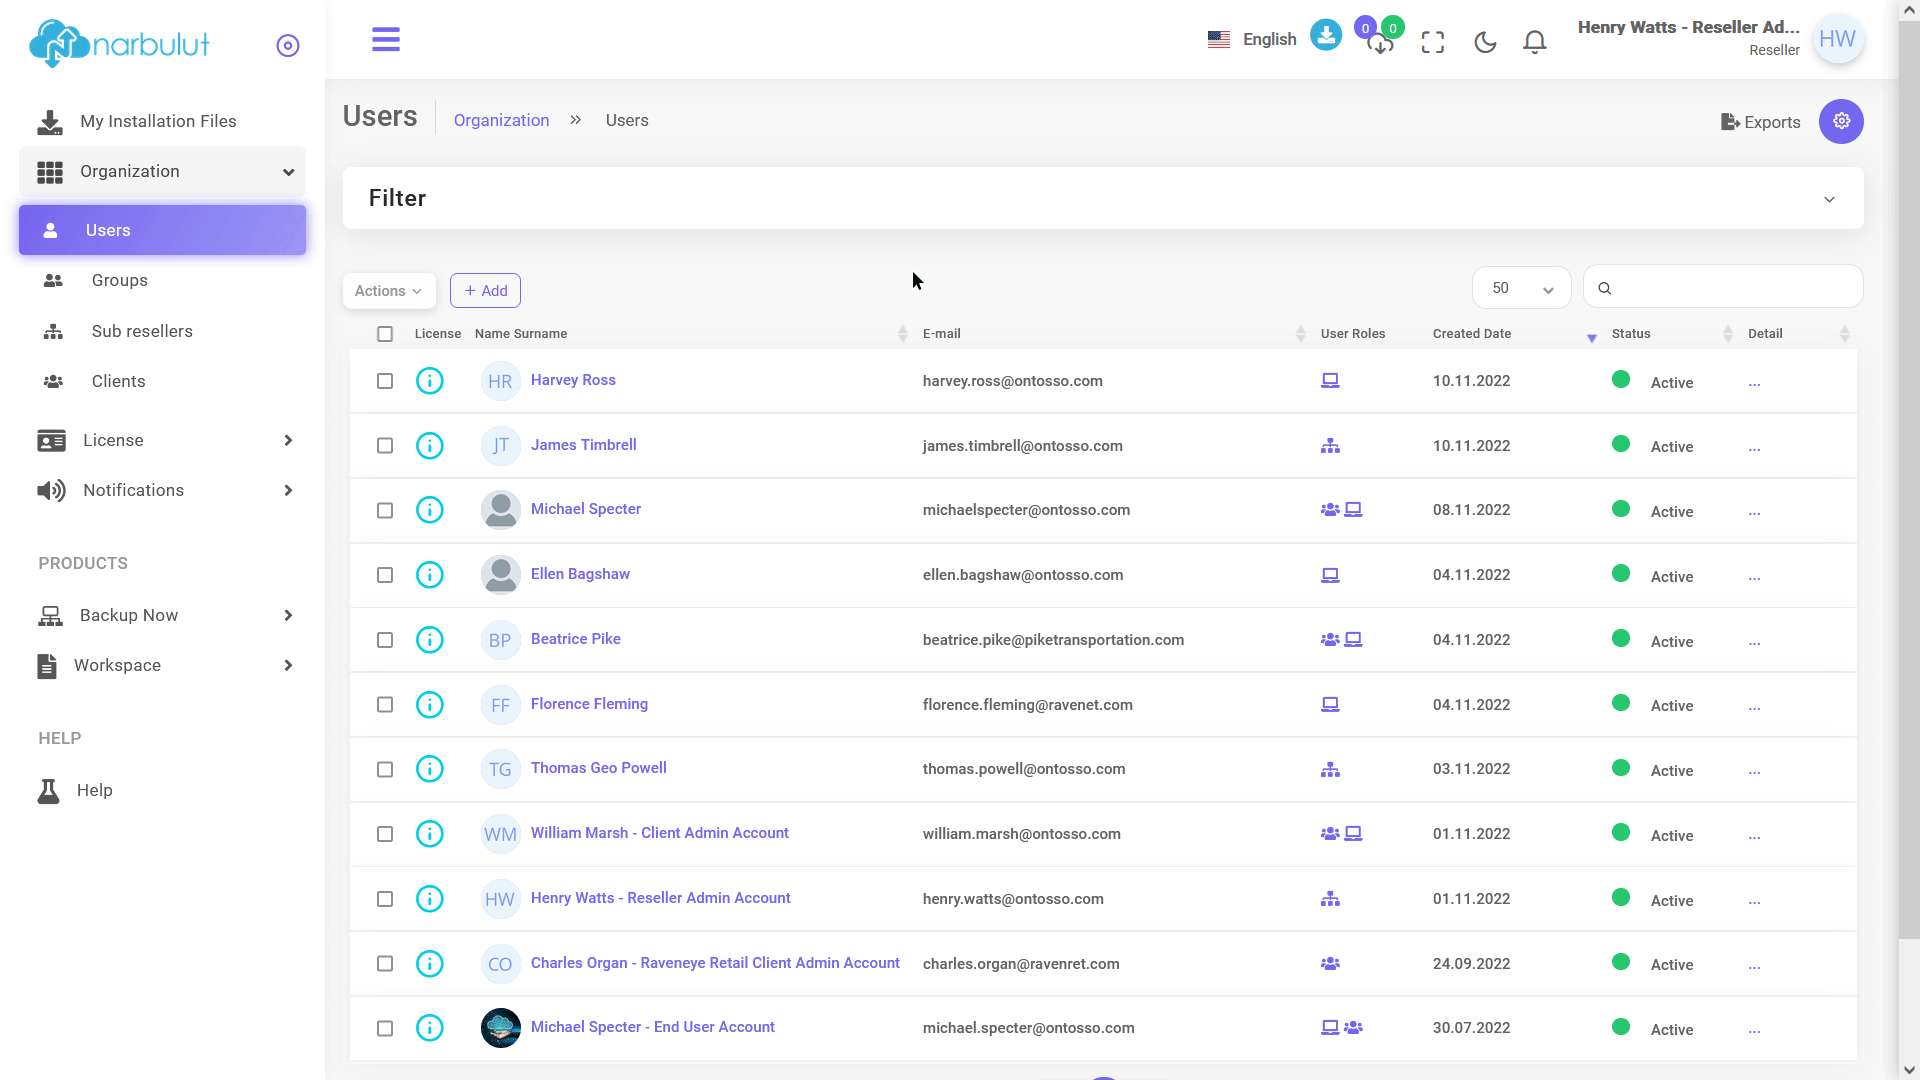The height and width of the screenshot is (1080, 1920).
Task: Click the Add user button
Action: pos(486,291)
